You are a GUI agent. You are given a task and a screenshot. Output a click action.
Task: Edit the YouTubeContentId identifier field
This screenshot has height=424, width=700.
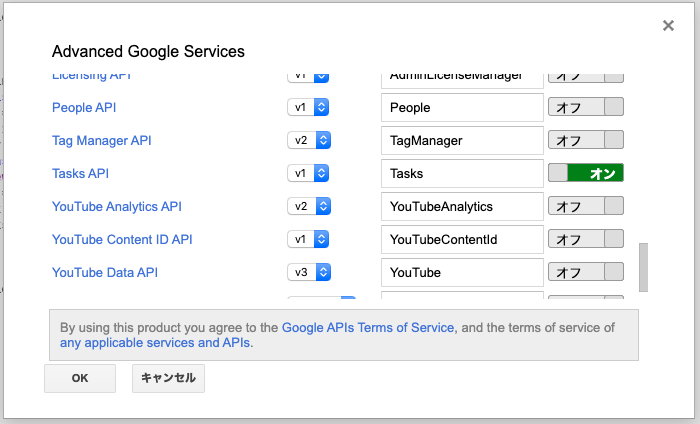point(462,240)
